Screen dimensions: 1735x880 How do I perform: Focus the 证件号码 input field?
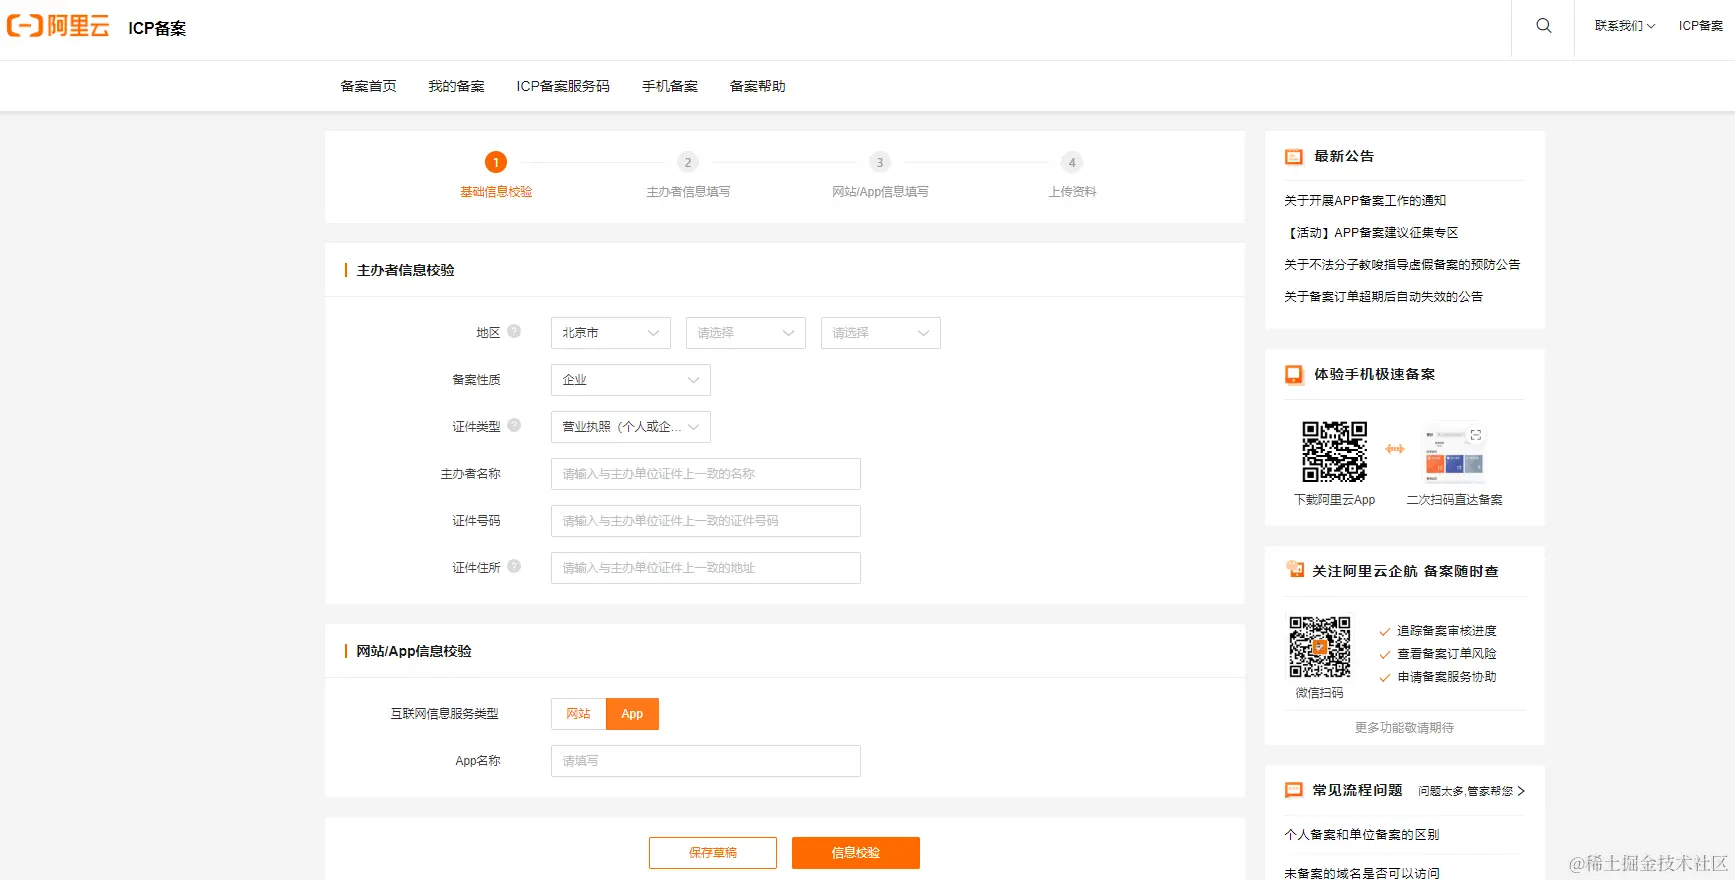coord(706,521)
